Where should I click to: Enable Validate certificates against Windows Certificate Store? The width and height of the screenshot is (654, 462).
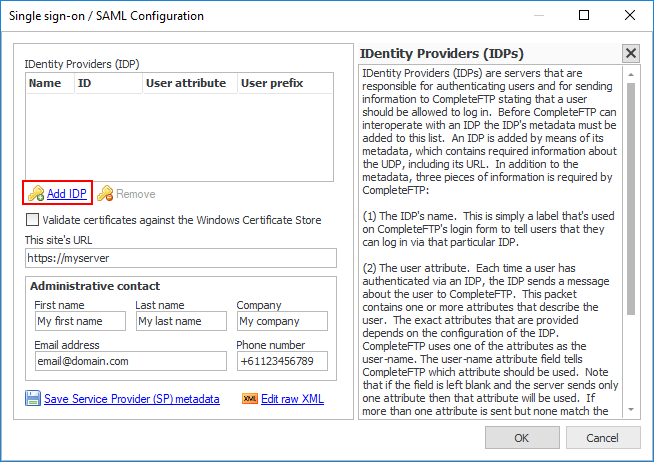[33, 220]
